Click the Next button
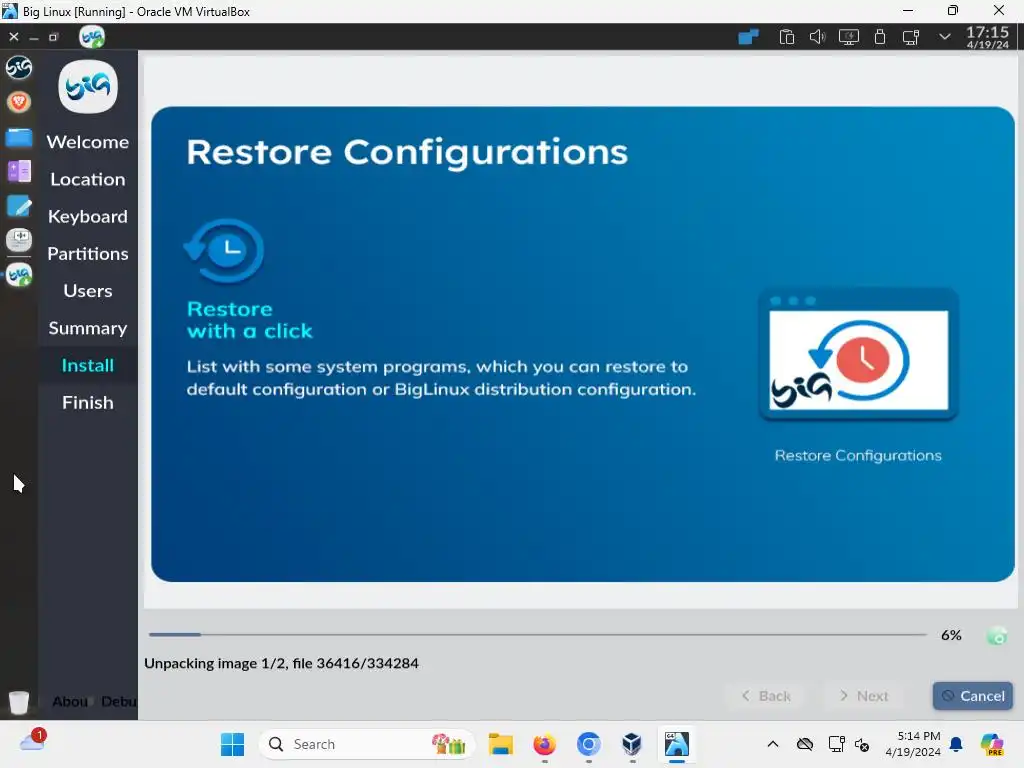1024x768 pixels. coord(864,696)
